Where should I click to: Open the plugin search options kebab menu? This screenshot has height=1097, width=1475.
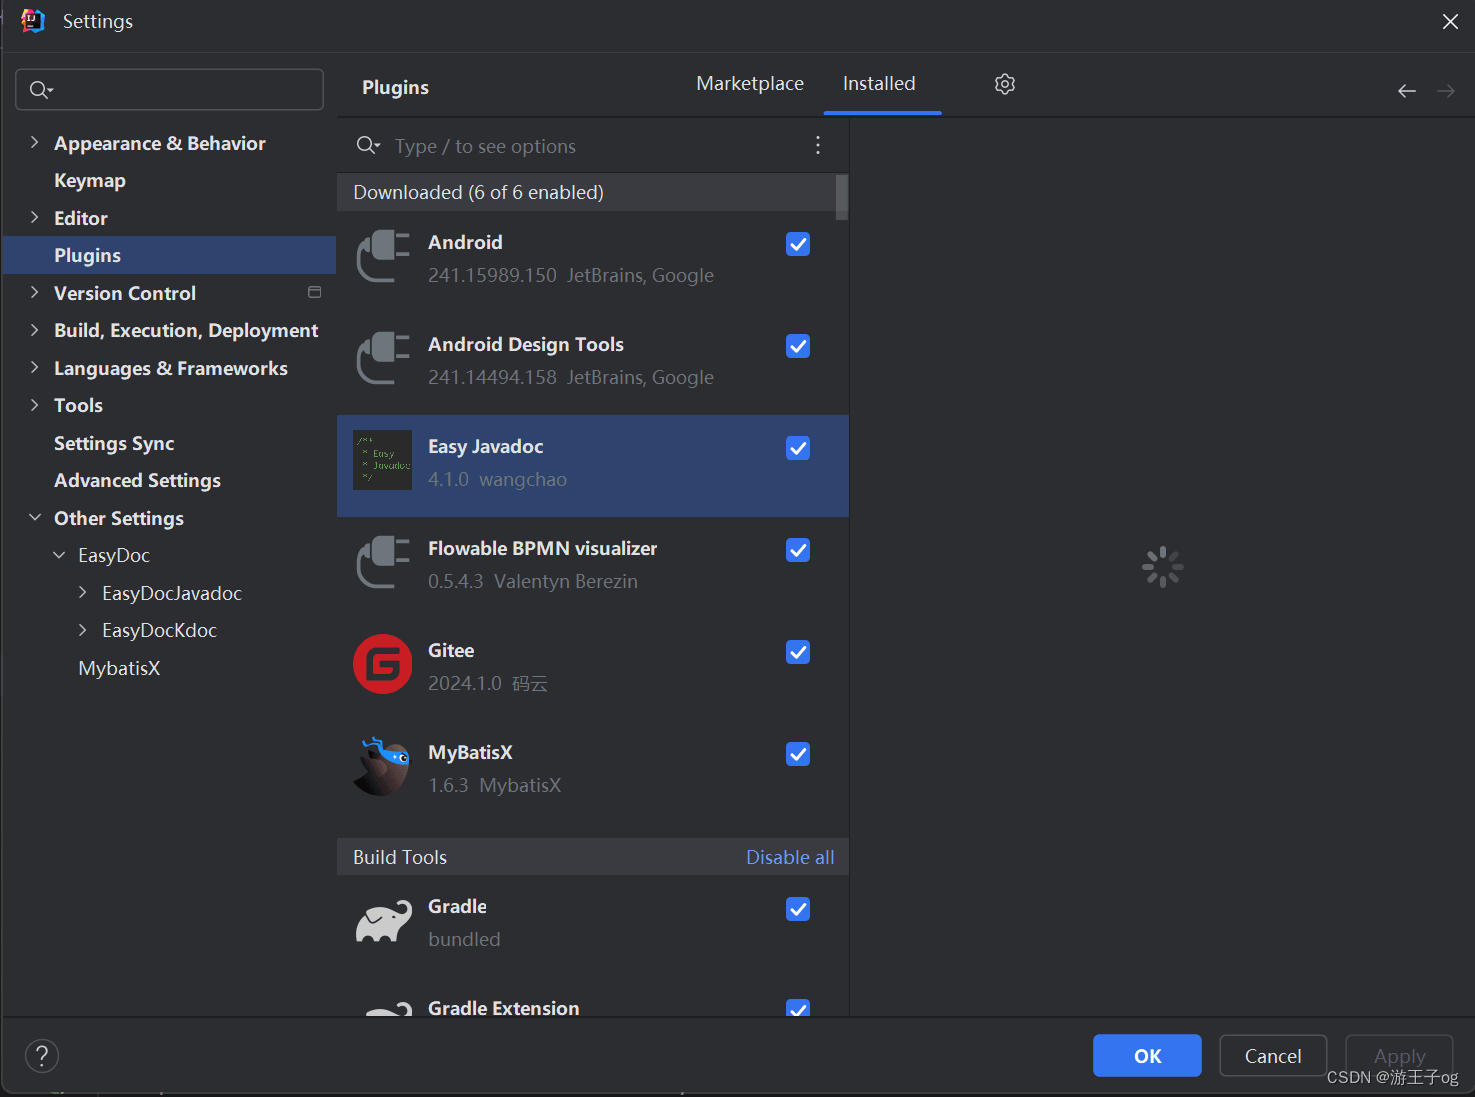point(818,146)
